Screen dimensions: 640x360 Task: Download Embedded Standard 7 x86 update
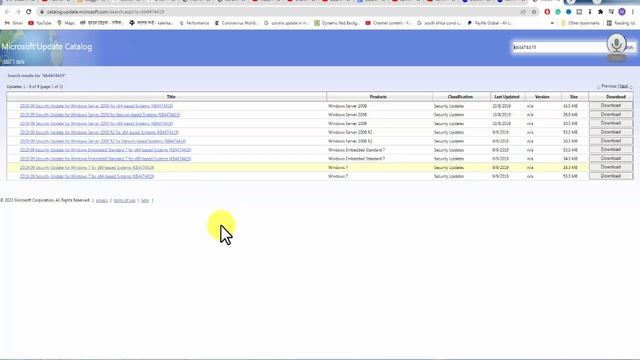[x=611, y=158]
